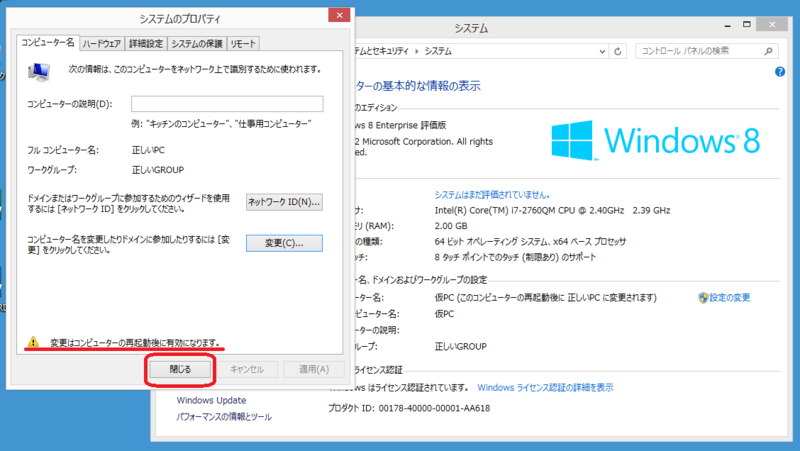800x451 pixels.
Task: Close the システムのプロパティ dialog with X
Action: pos(339,15)
